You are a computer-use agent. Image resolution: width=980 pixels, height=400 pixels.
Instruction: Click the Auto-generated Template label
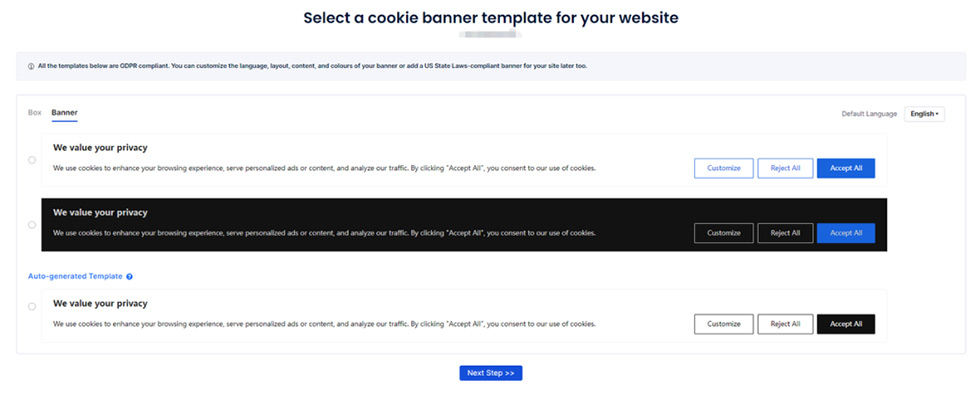click(75, 276)
